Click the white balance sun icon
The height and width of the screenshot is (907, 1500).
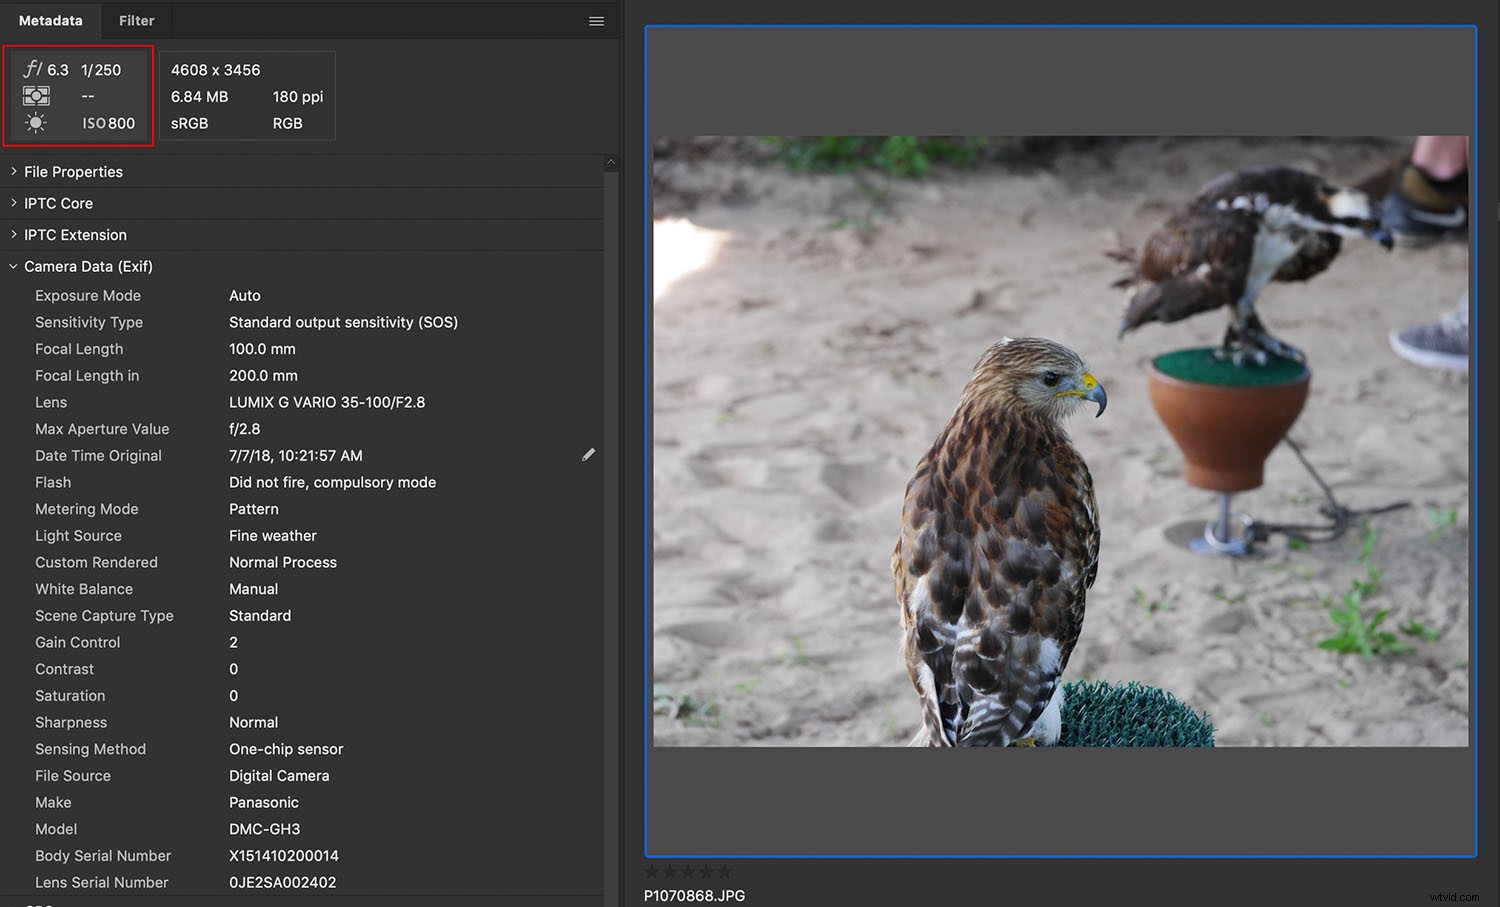36,123
